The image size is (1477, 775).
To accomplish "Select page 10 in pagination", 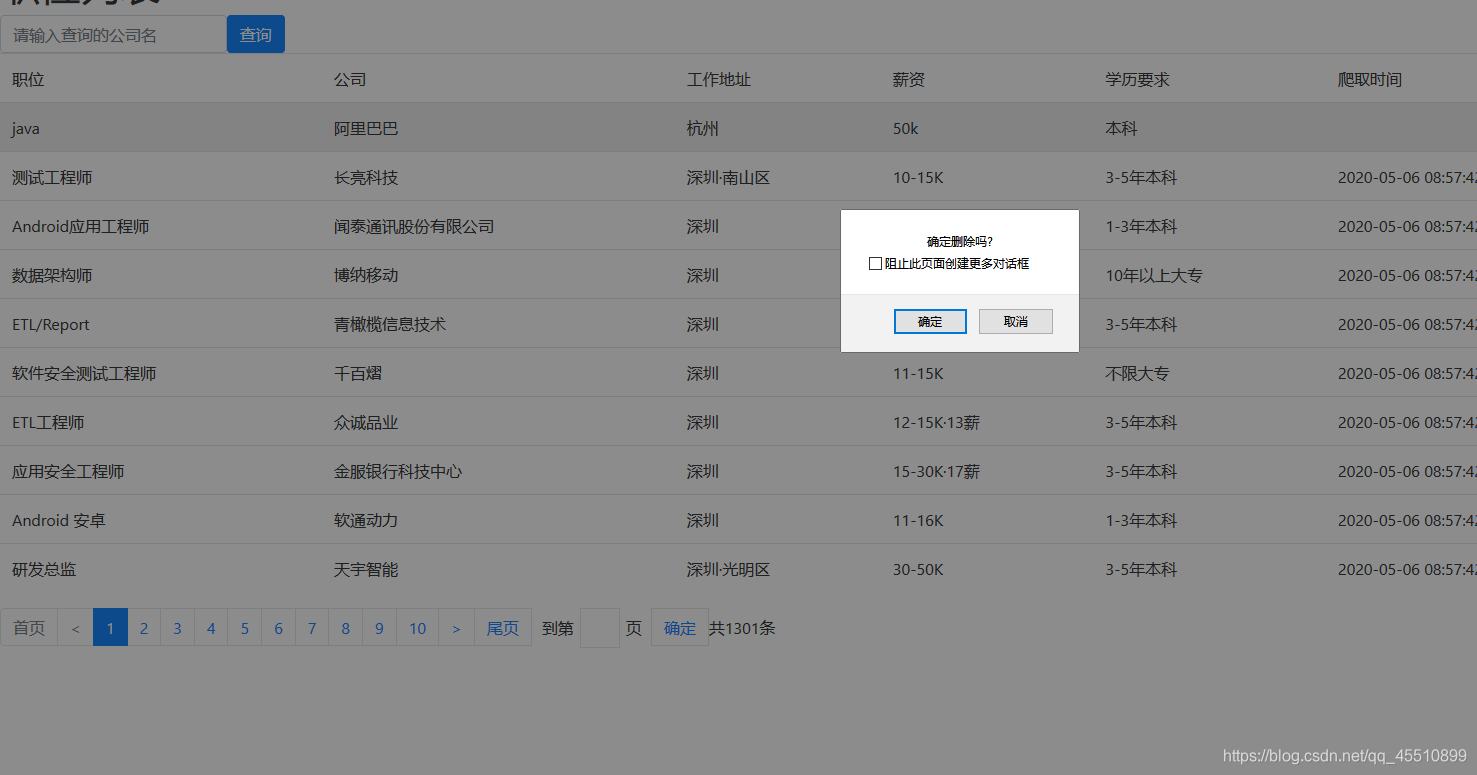I will pos(418,628).
